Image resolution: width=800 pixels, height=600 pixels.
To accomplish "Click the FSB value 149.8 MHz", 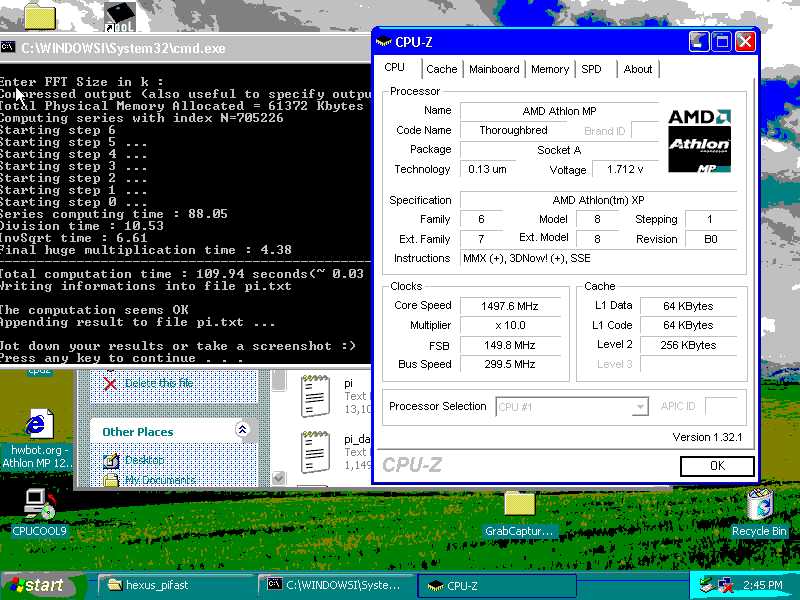I will (x=510, y=345).
